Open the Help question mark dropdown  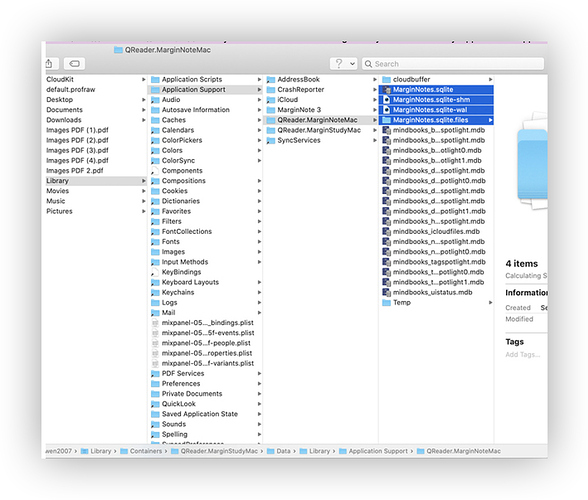(343, 64)
